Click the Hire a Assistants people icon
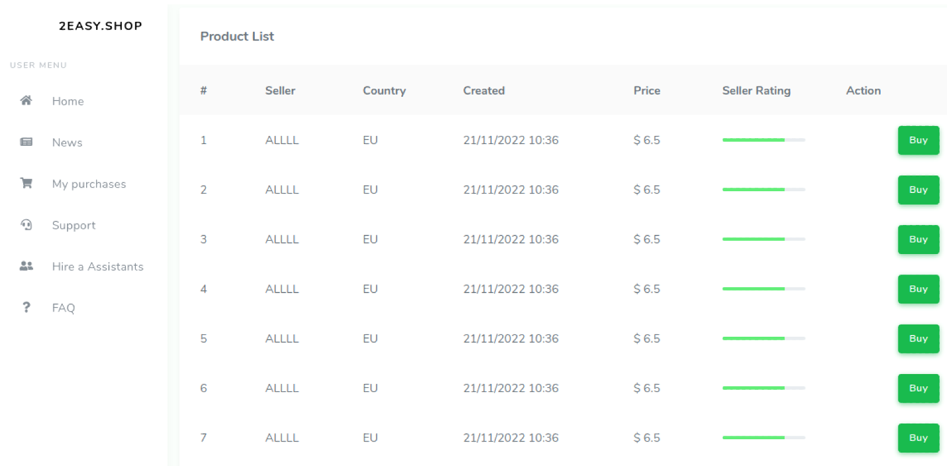The width and height of the screenshot is (947, 466). [x=27, y=266]
